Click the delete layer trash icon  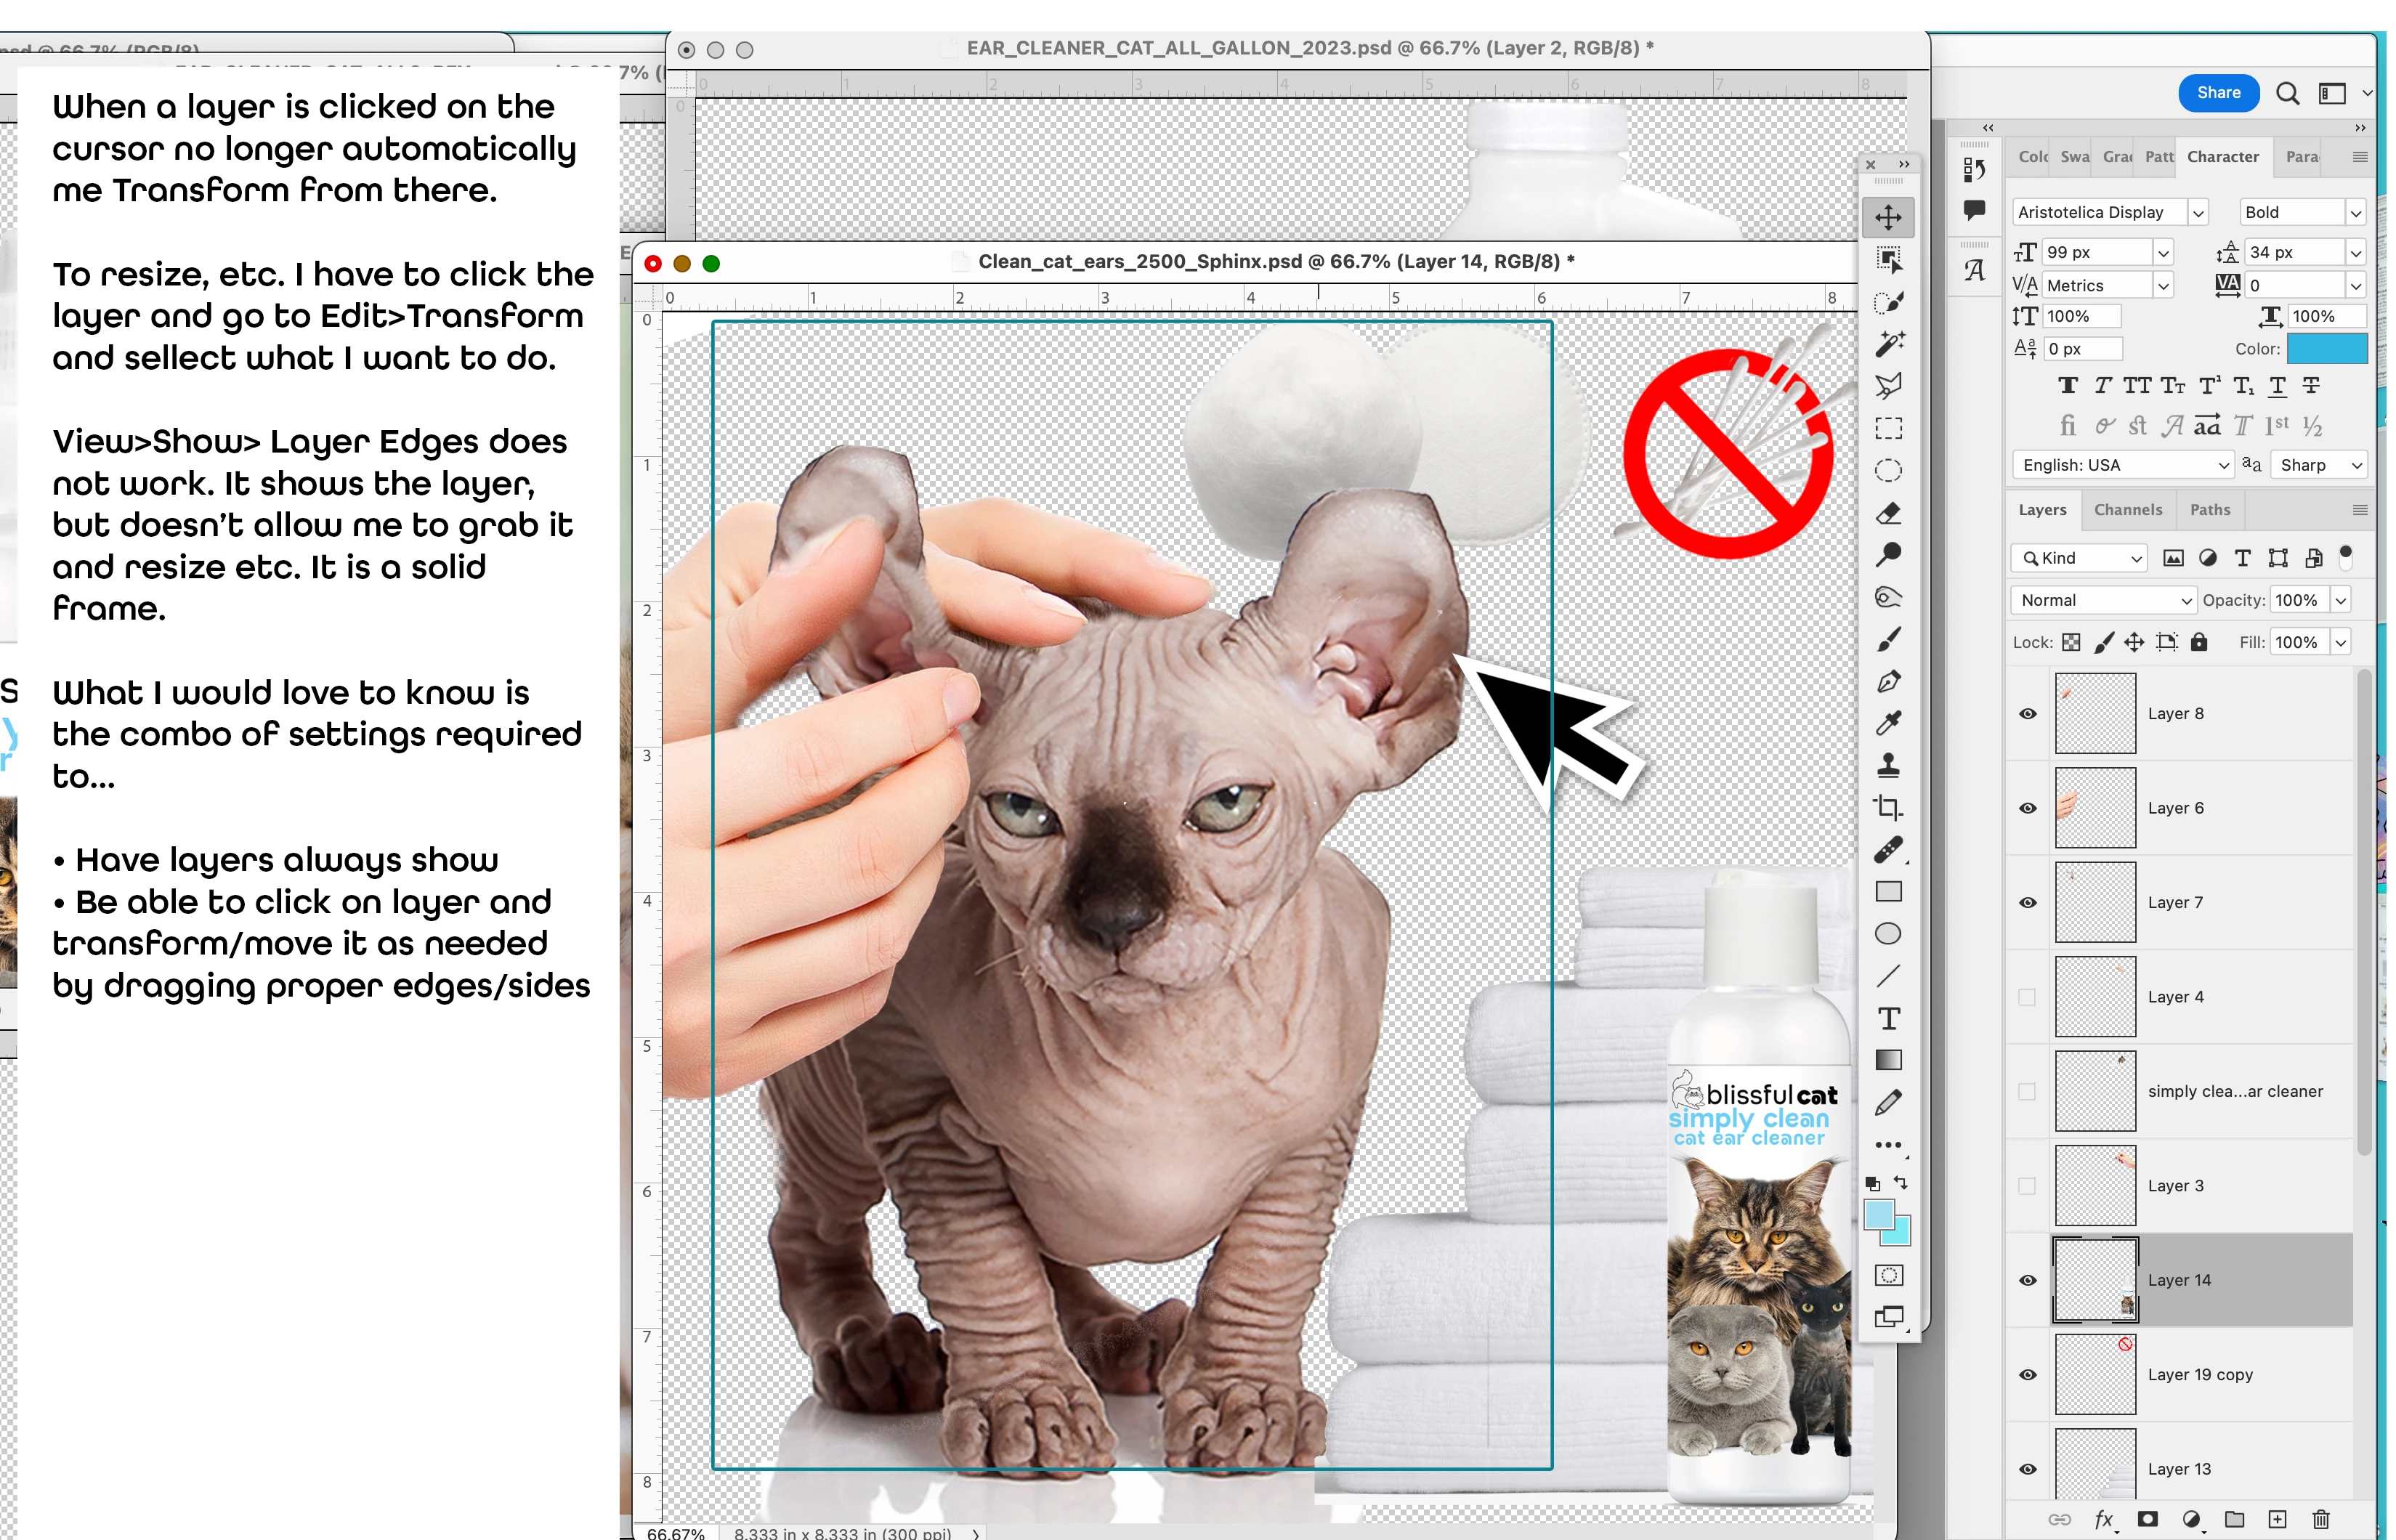2320,1519
